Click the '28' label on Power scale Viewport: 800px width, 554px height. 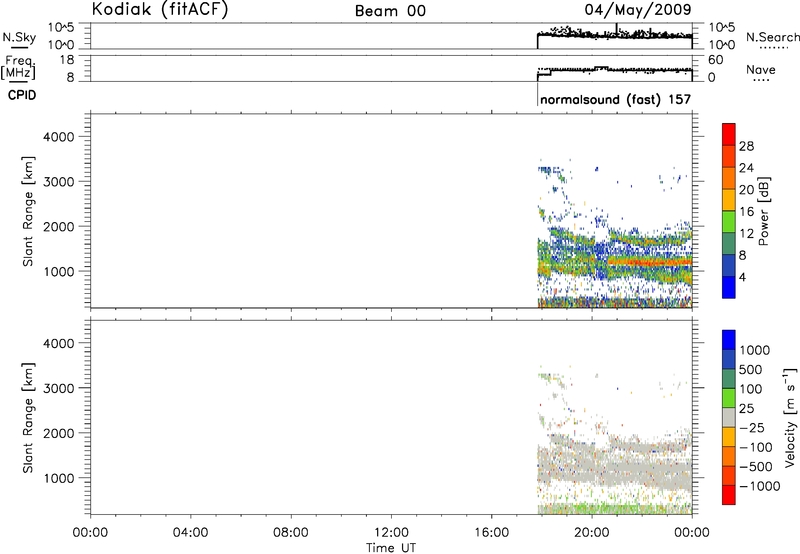(746, 146)
